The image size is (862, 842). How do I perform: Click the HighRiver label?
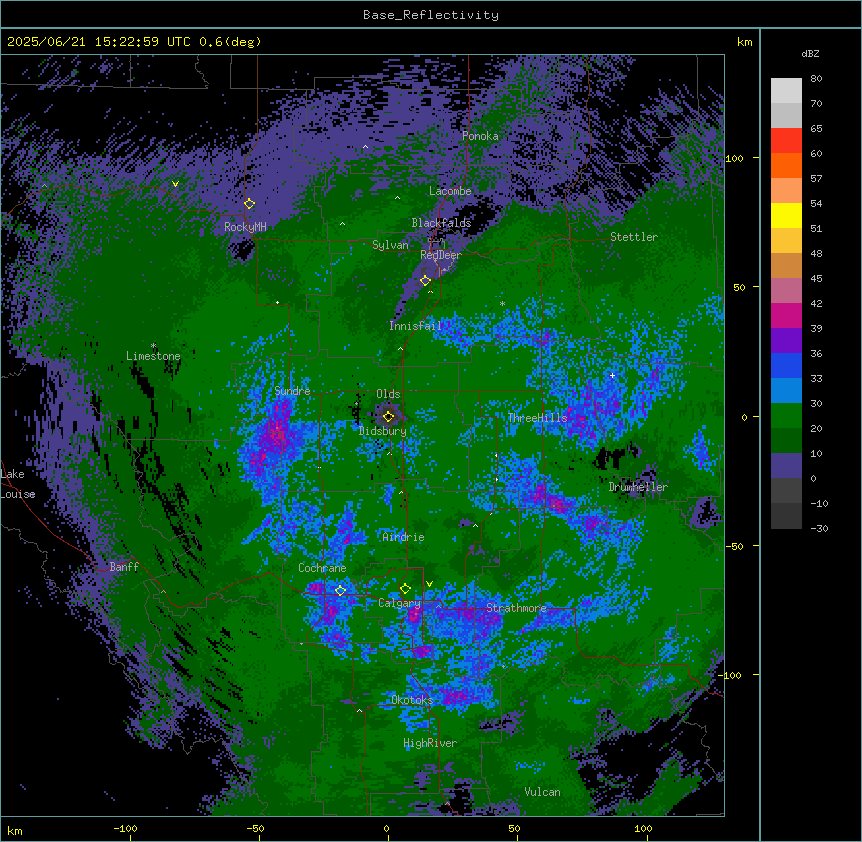pos(430,743)
